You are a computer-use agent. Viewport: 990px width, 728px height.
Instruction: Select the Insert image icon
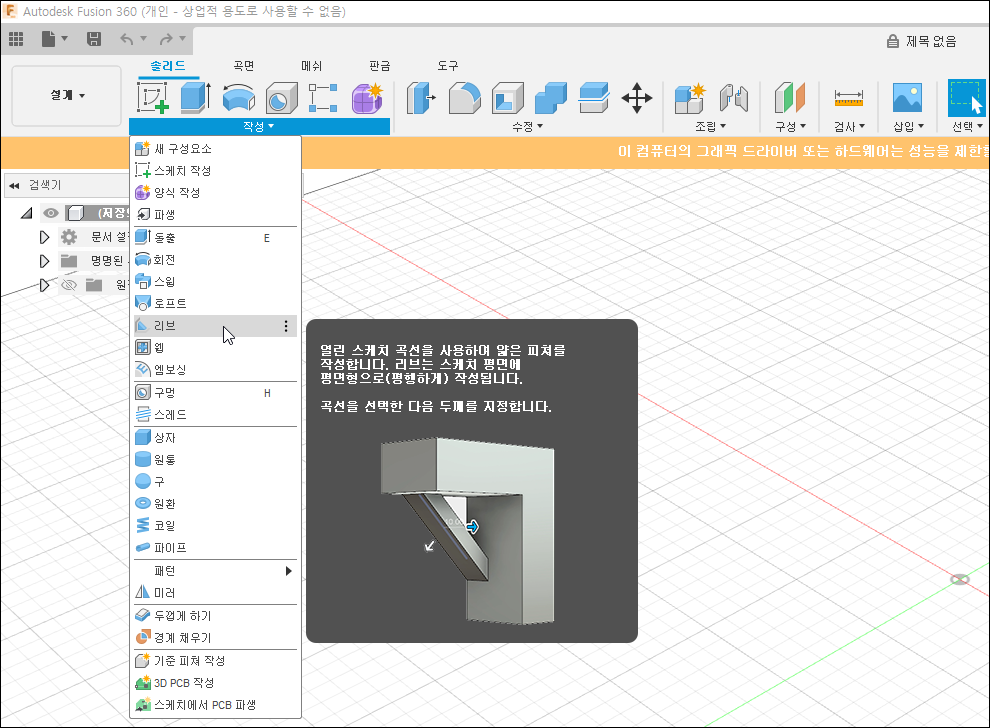tap(907, 98)
